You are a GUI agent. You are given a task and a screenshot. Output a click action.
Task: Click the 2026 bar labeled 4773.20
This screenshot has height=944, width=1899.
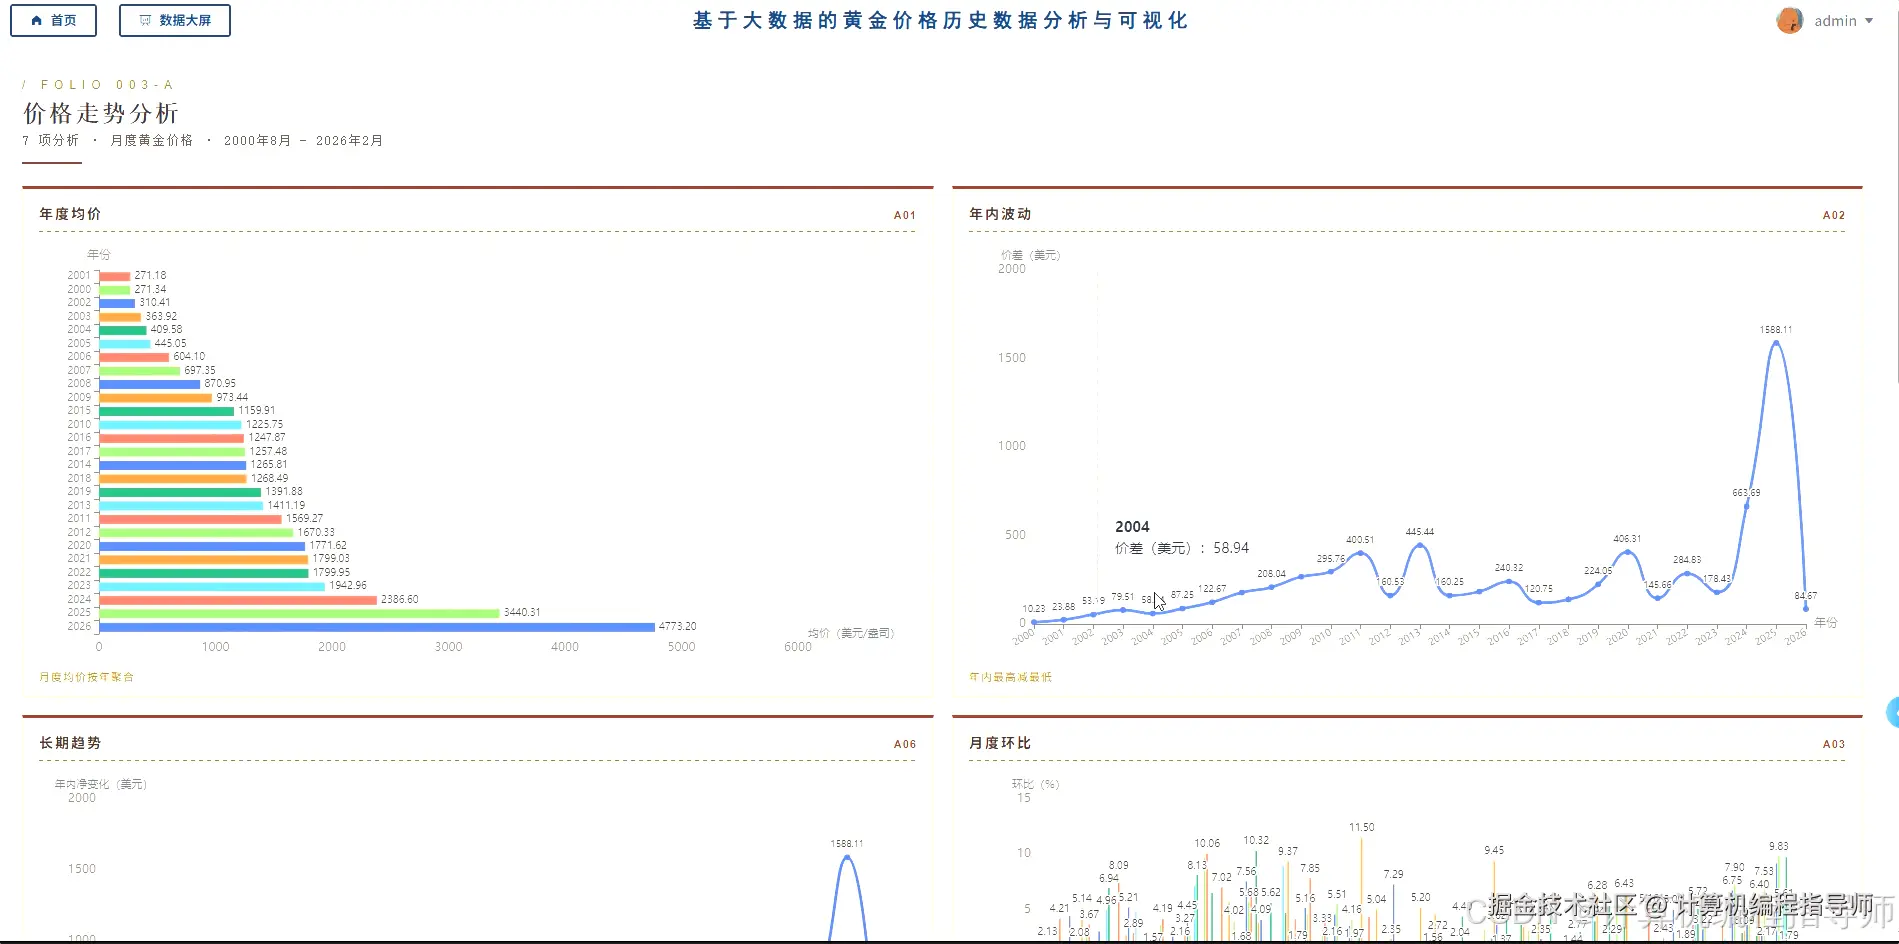tap(377, 626)
